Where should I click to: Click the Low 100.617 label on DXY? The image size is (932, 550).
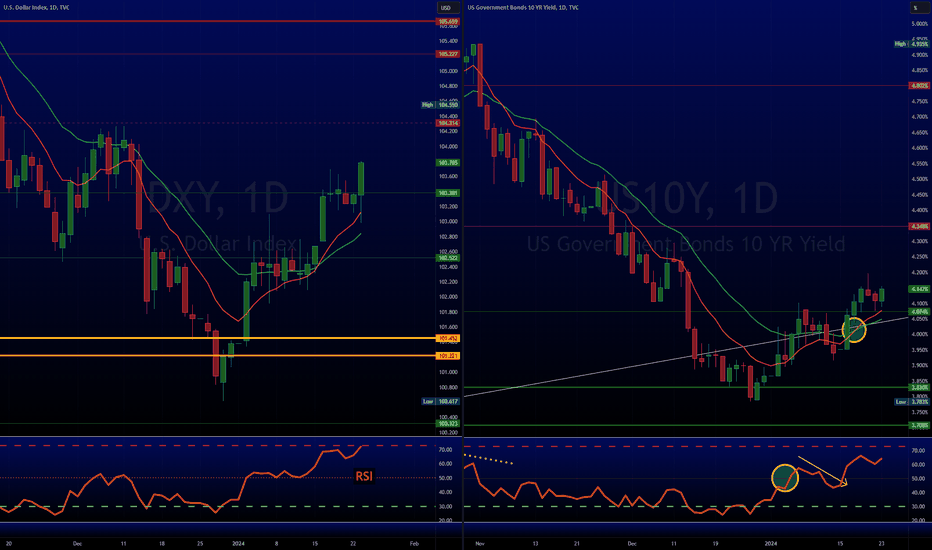(440, 401)
